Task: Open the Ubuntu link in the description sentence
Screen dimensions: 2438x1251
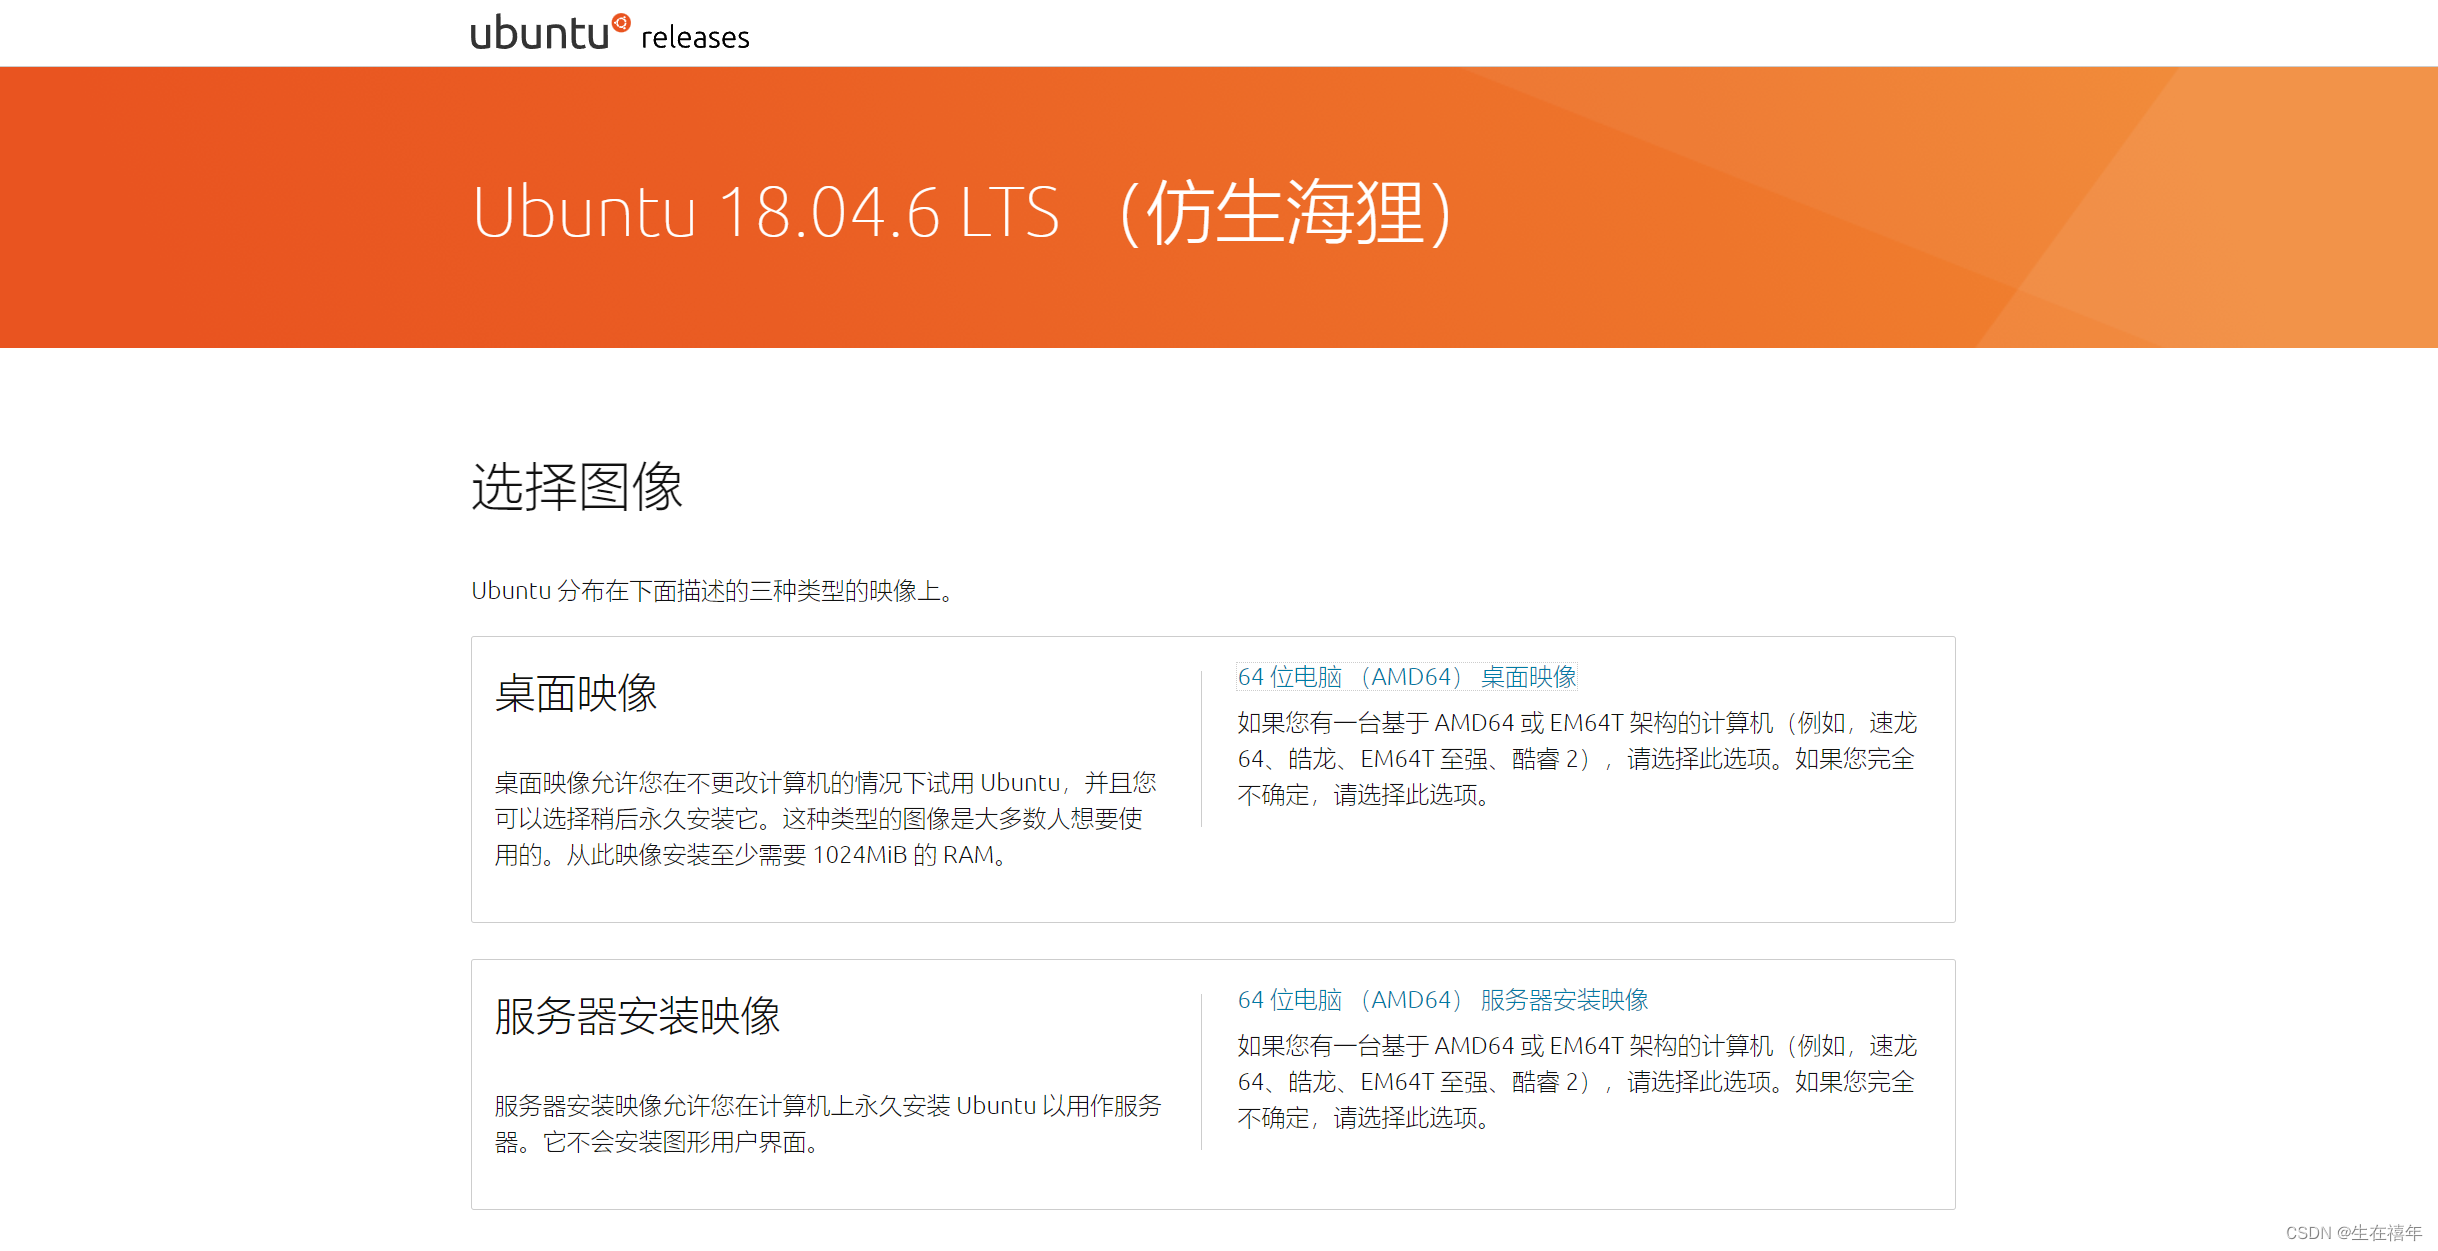Action: (x=511, y=590)
